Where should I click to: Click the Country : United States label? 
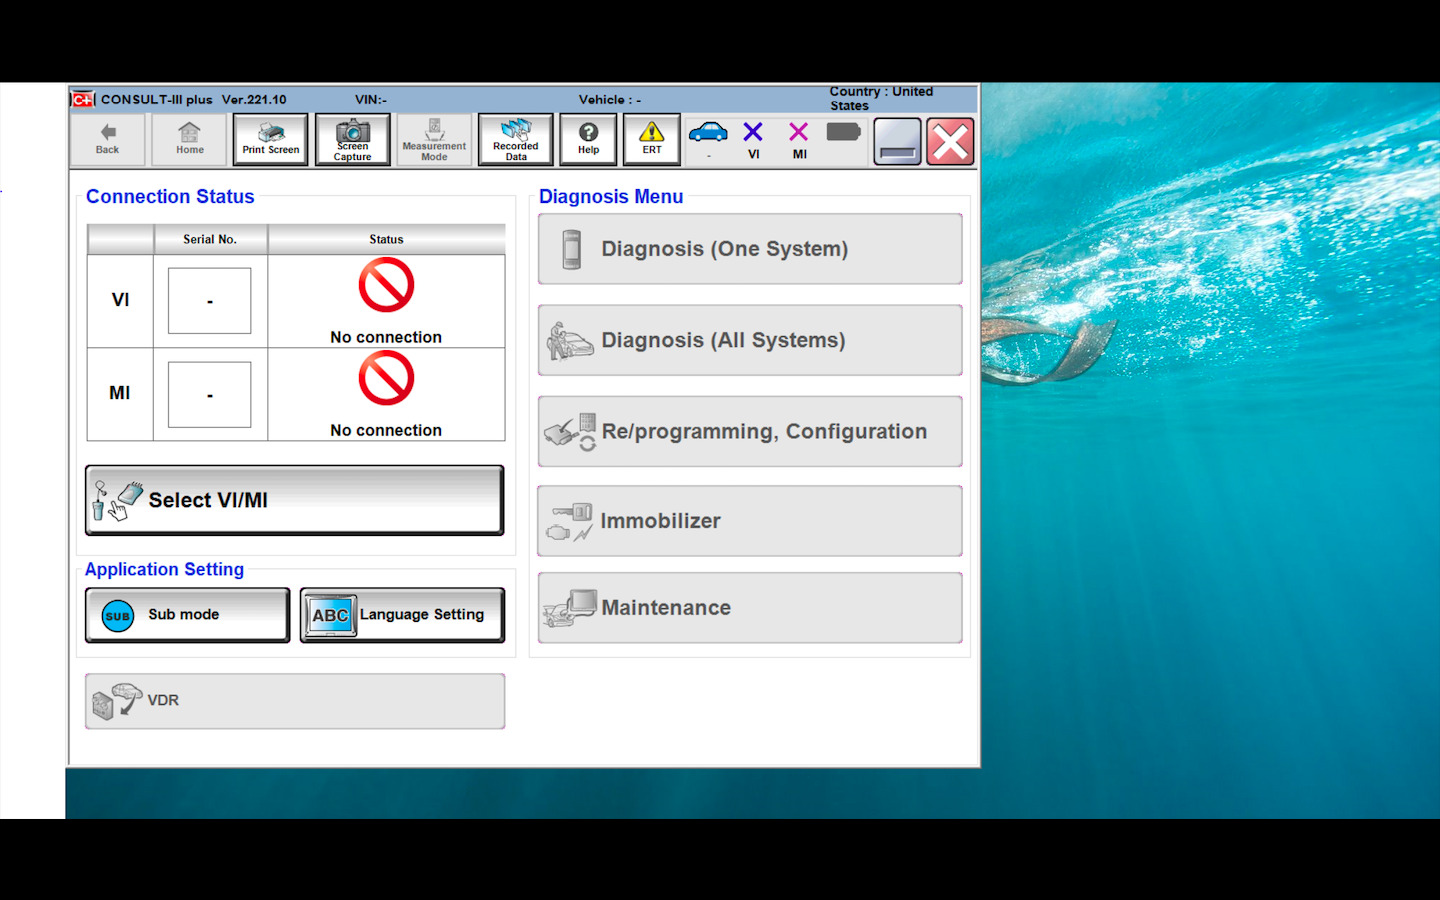tap(881, 98)
